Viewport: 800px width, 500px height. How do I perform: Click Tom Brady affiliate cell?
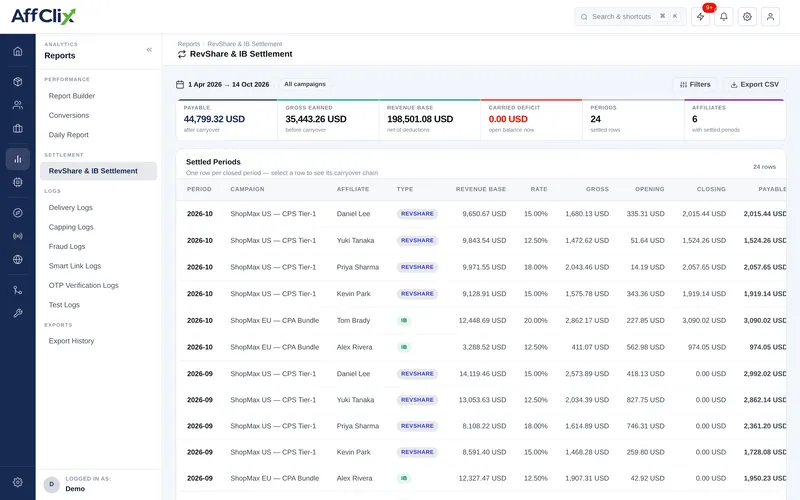click(x=353, y=320)
